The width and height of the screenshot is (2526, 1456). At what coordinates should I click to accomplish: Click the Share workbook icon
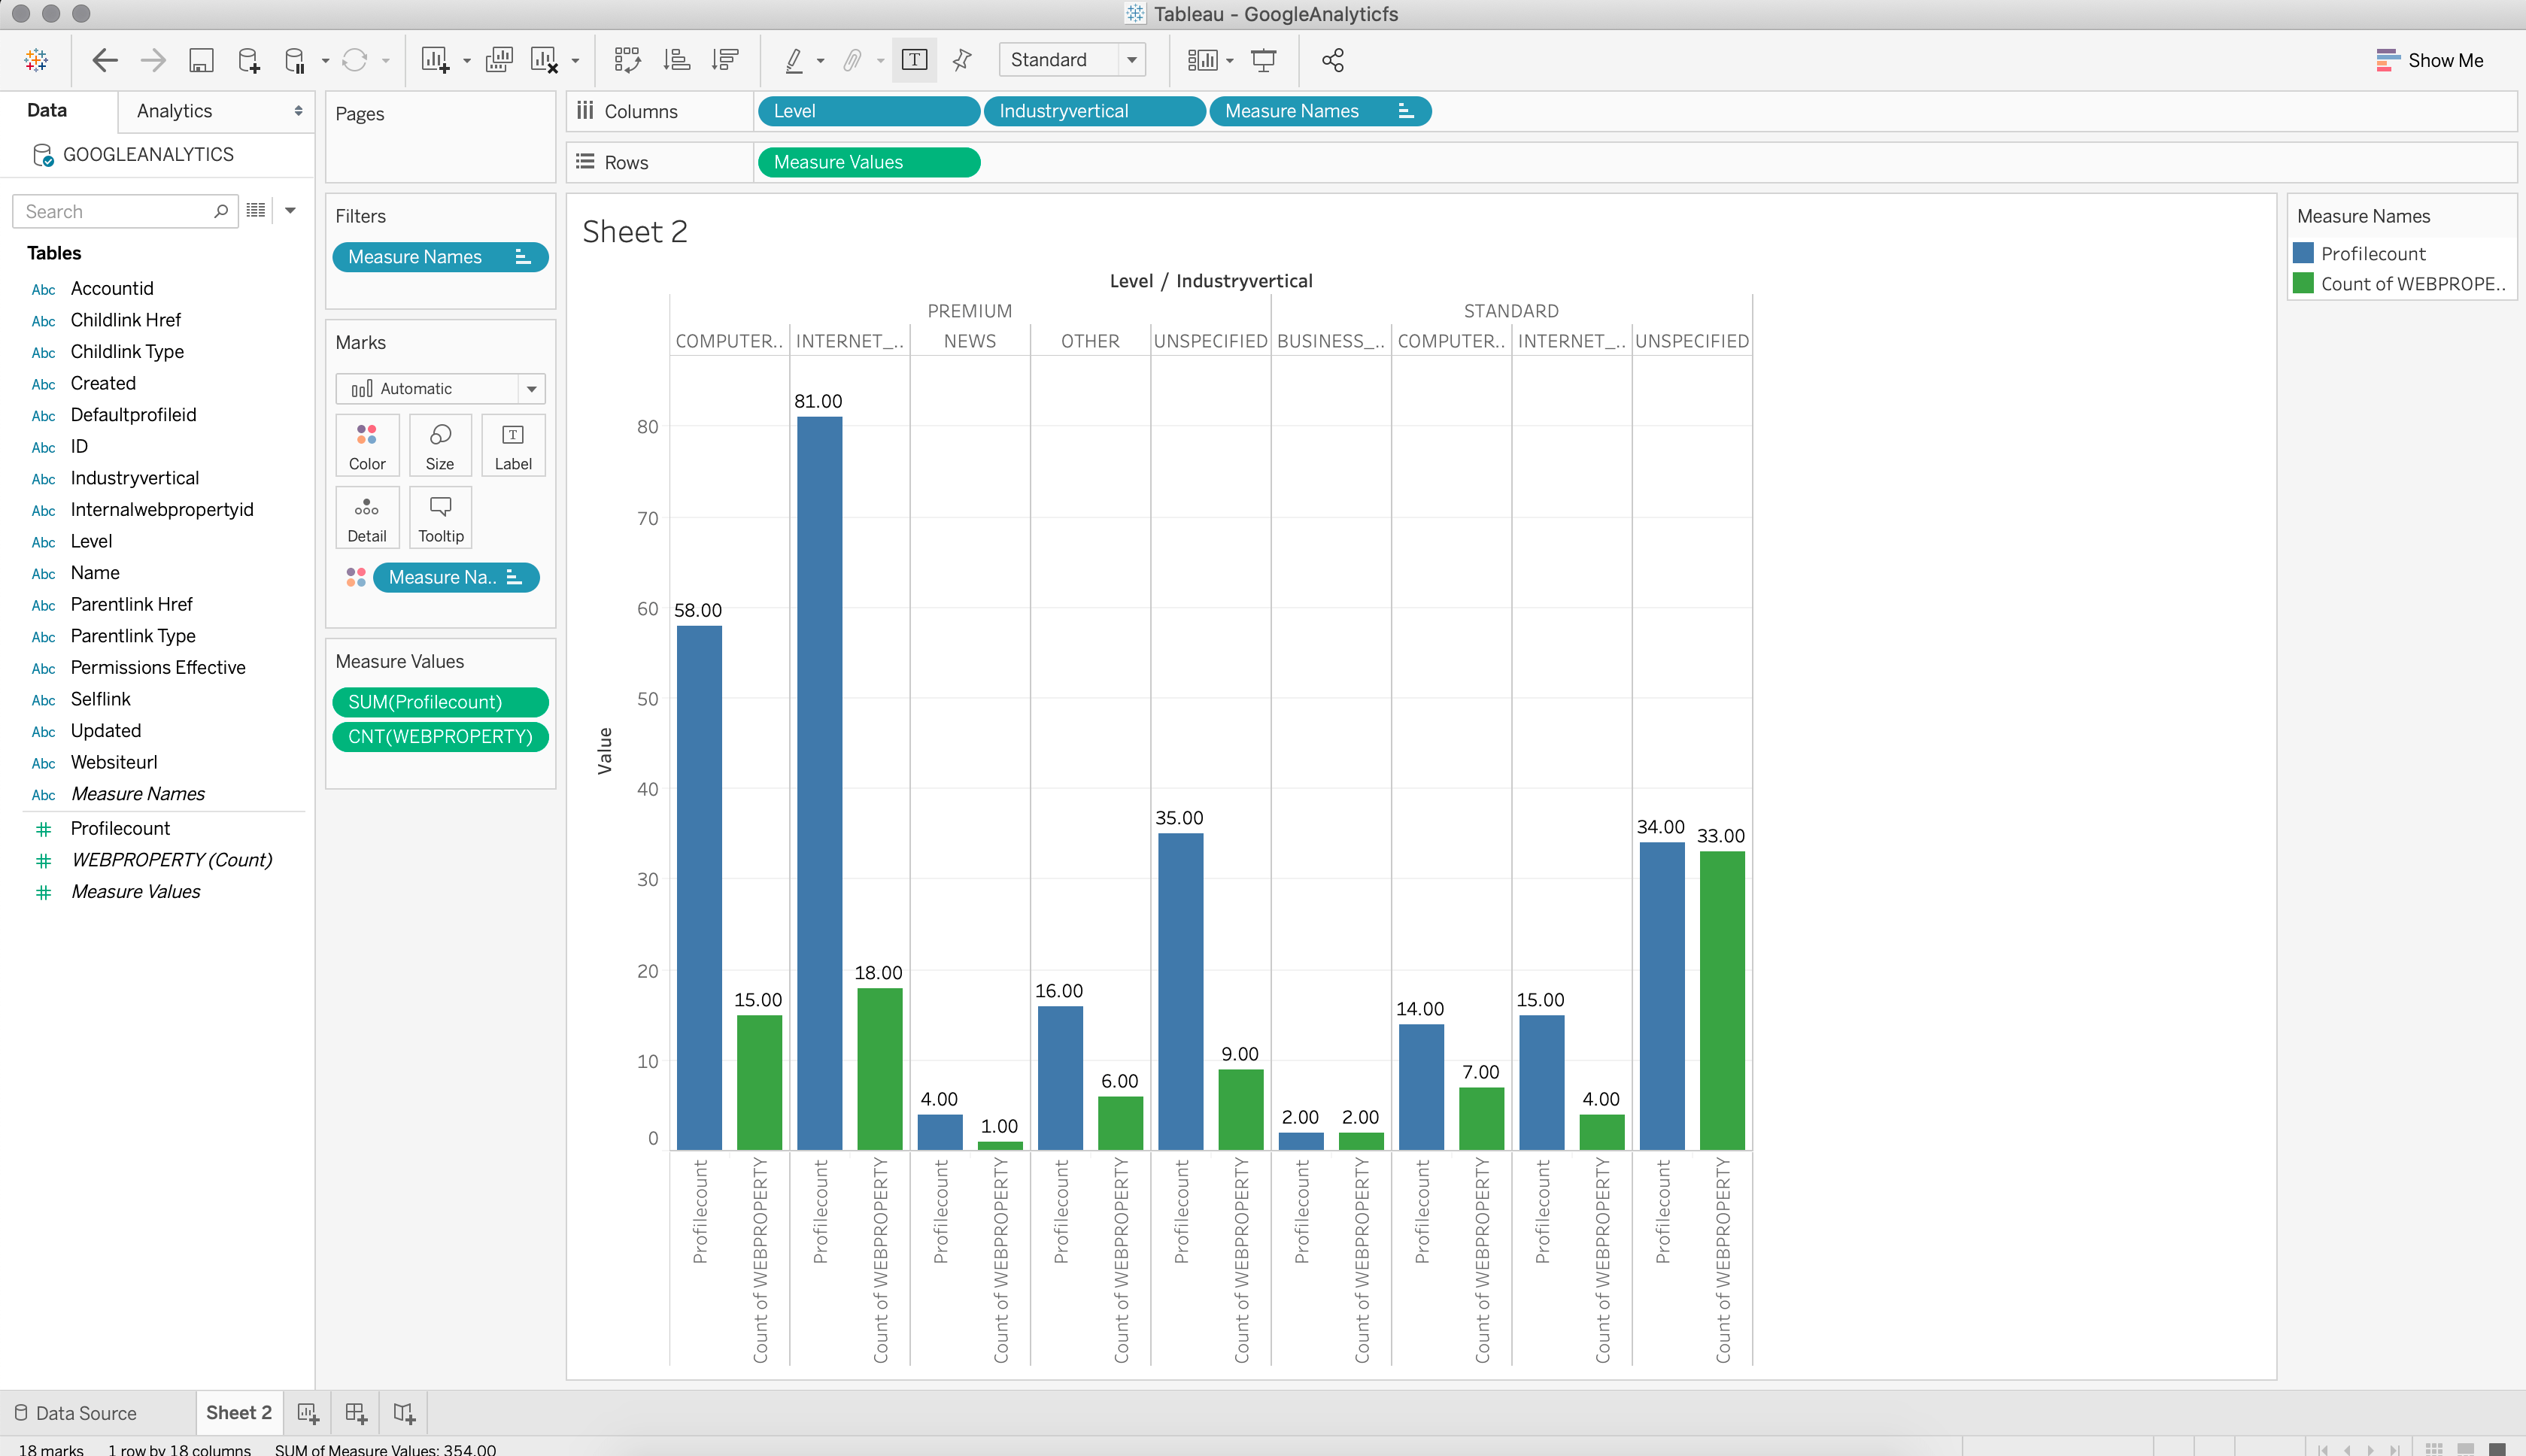(1332, 60)
